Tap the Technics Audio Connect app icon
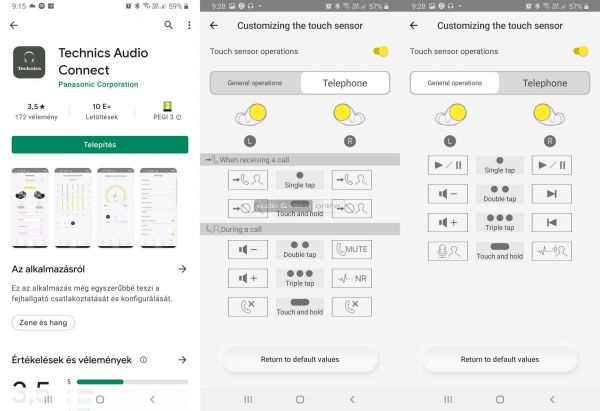 29,62
